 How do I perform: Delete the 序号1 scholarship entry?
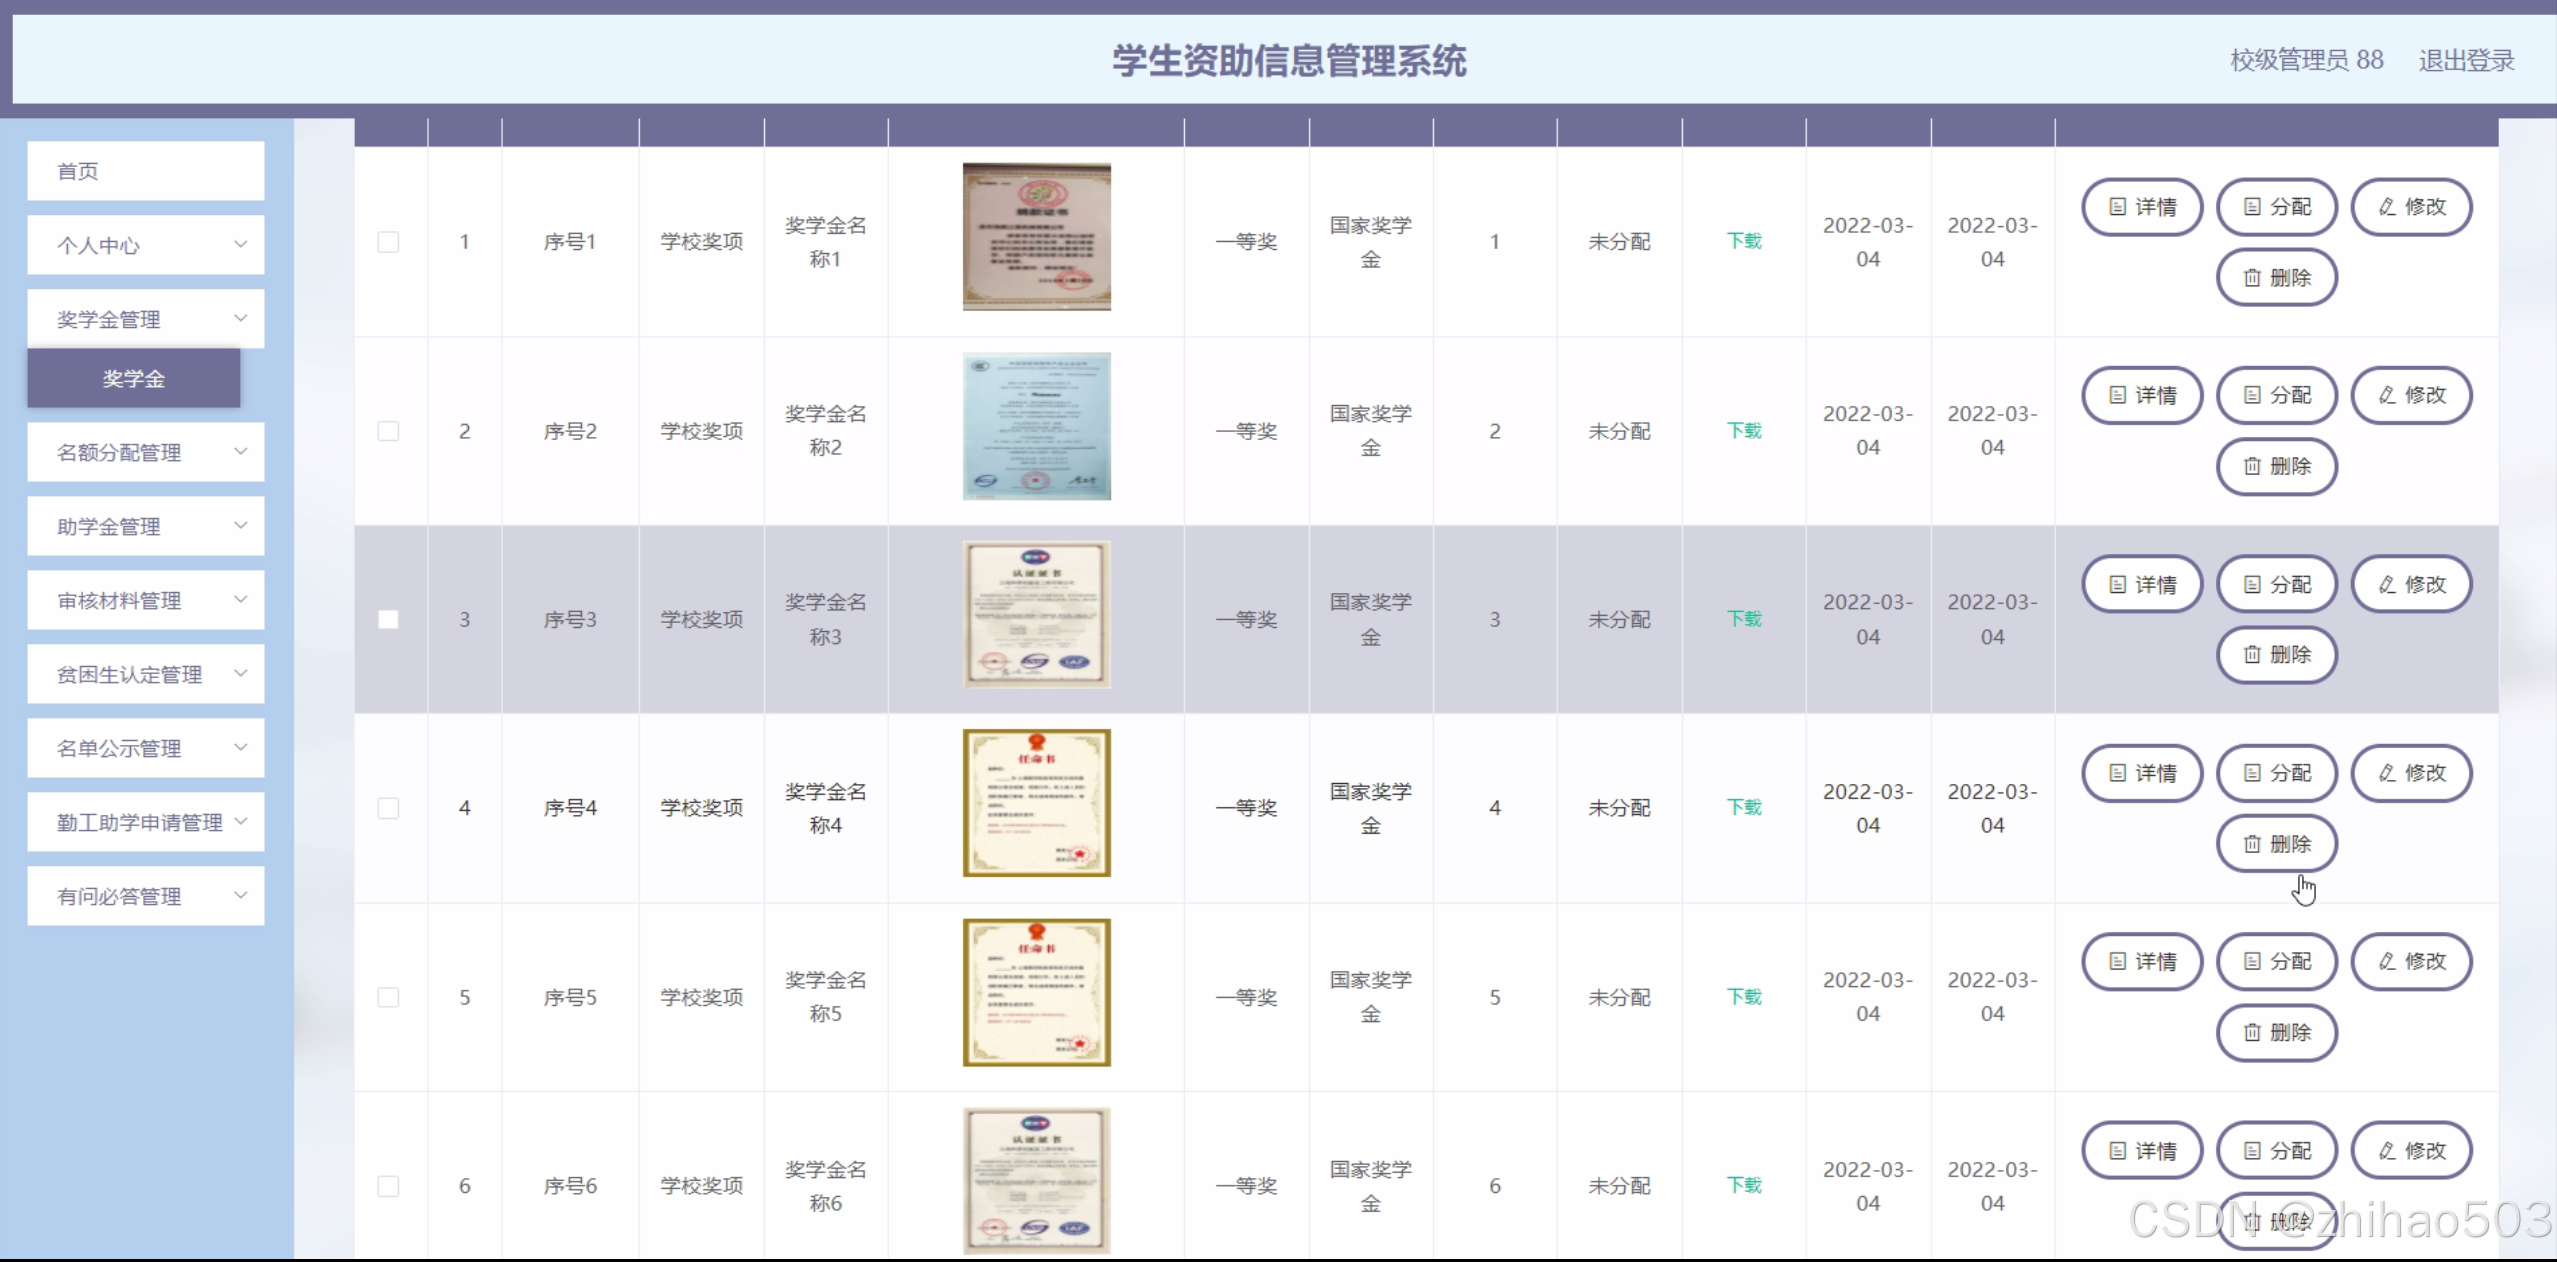[x=2276, y=278]
